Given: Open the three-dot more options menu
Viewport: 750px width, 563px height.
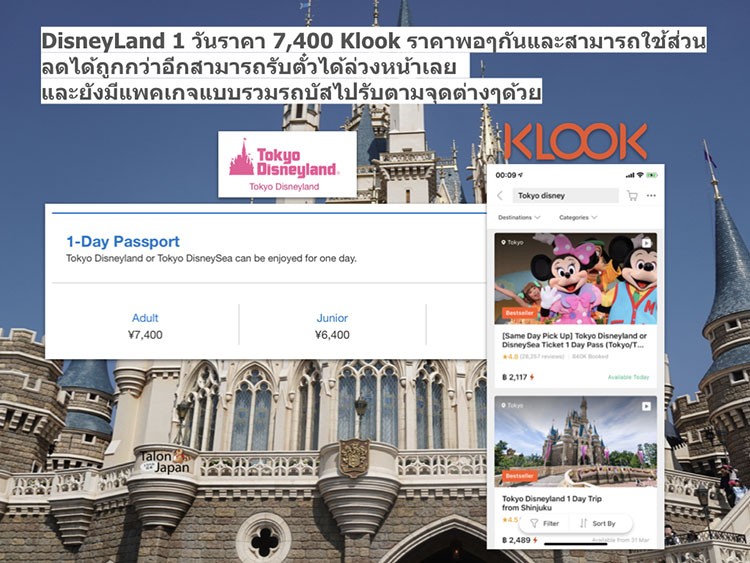Looking at the screenshot, I should [651, 195].
